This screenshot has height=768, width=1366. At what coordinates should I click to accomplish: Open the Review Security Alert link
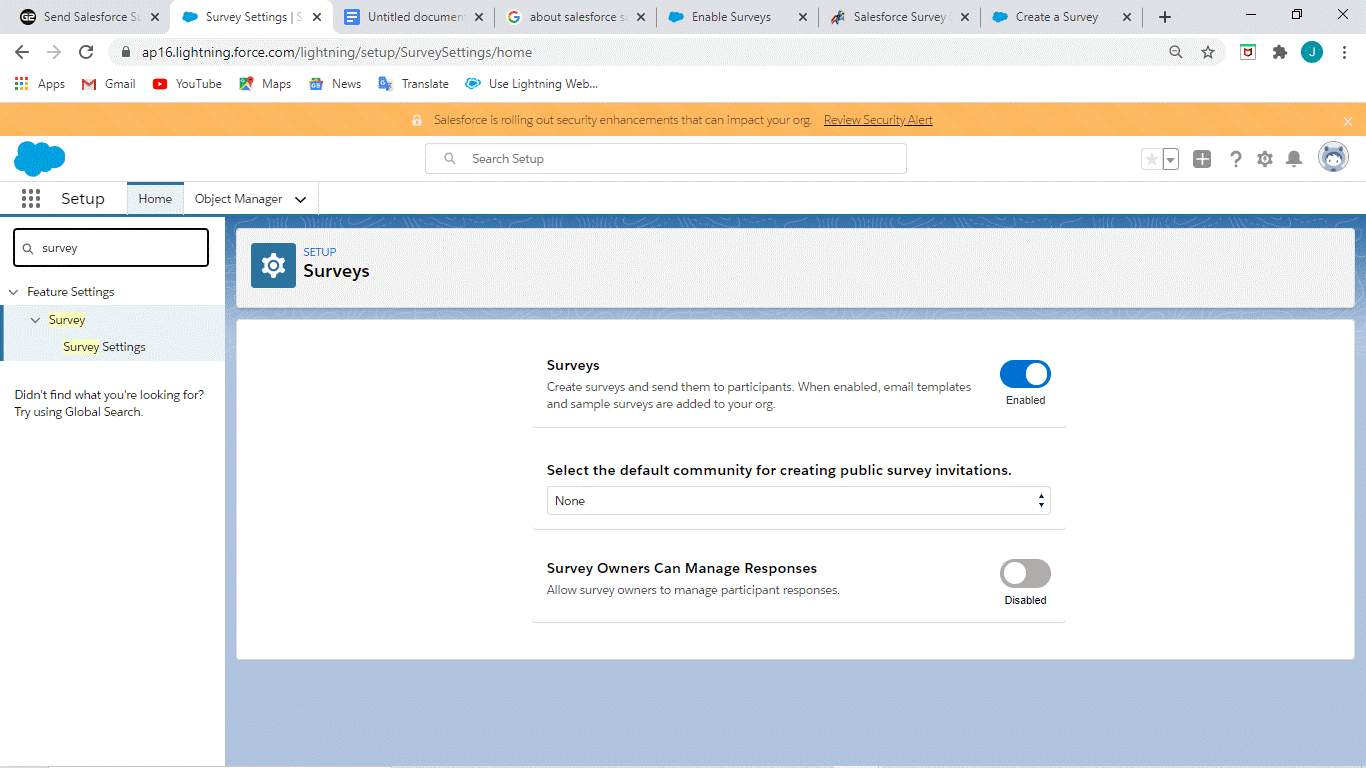click(x=877, y=119)
